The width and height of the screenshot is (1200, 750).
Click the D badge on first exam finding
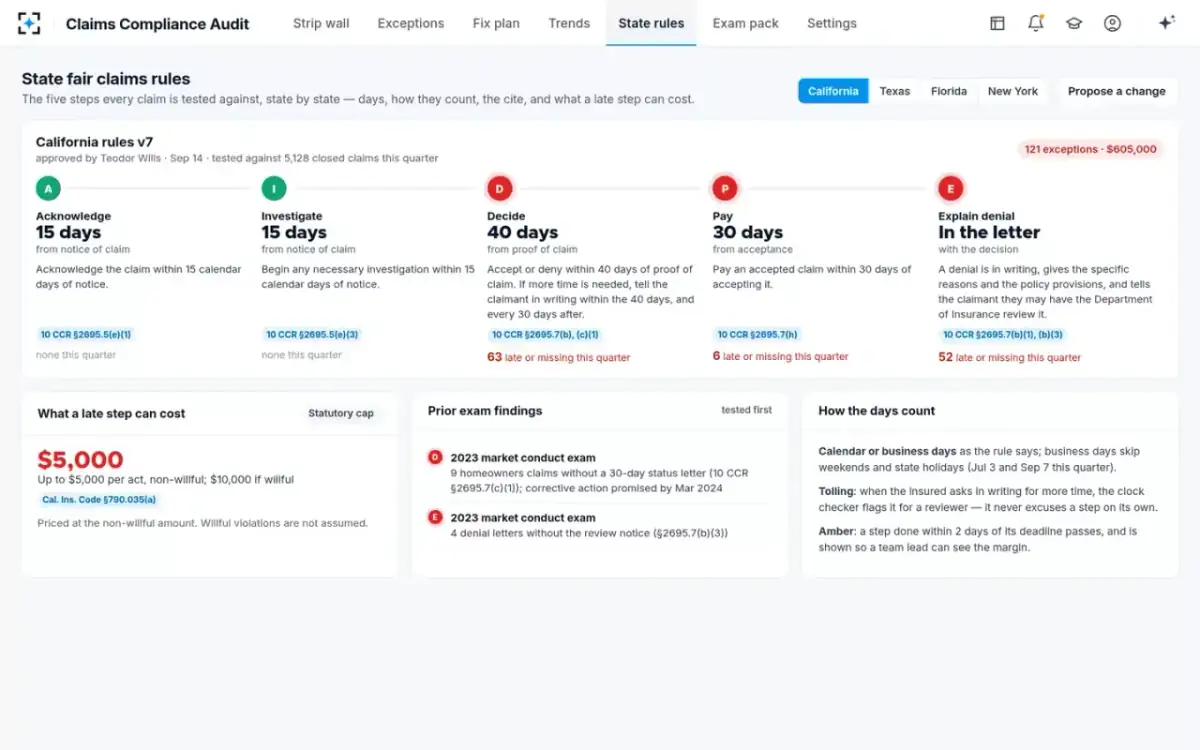(435, 457)
